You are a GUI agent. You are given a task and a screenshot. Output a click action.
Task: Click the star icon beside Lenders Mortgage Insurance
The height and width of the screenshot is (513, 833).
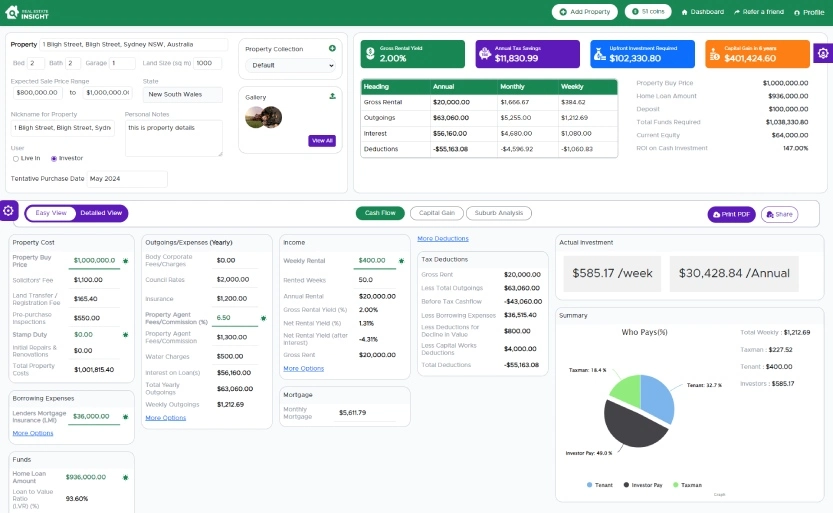click(125, 417)
